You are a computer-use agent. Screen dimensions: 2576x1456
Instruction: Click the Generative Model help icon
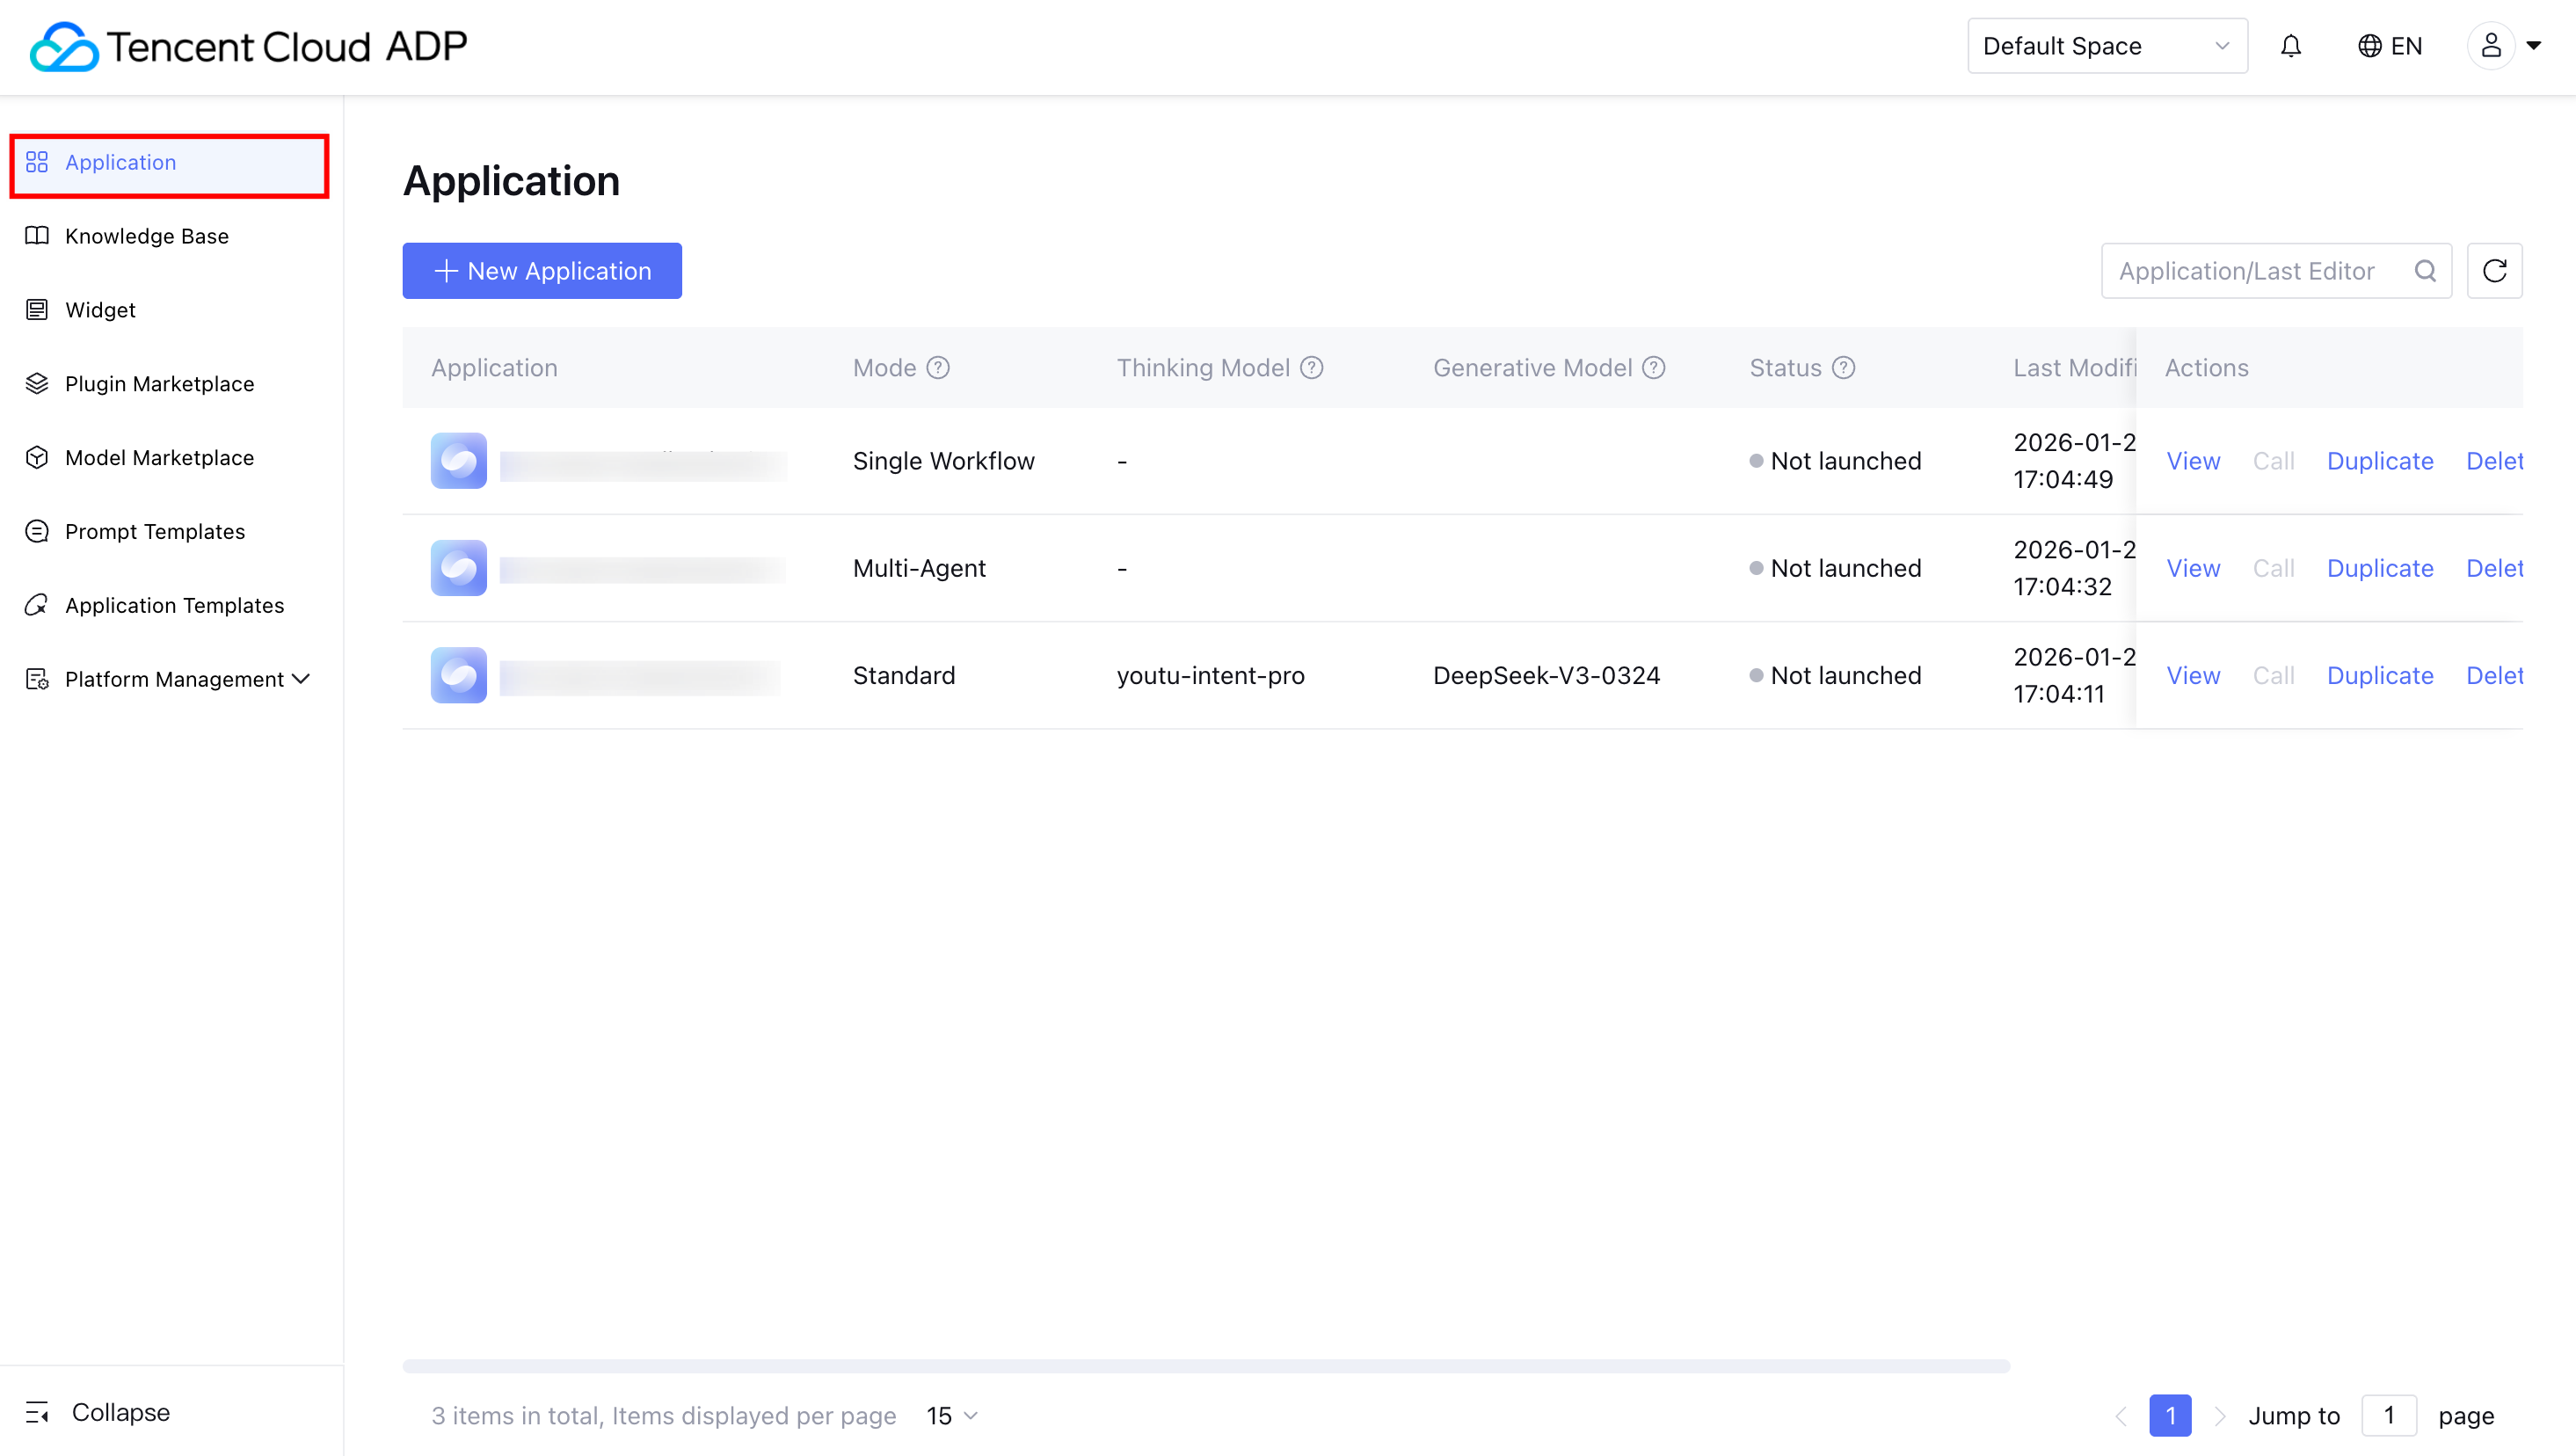point(1654,368)
